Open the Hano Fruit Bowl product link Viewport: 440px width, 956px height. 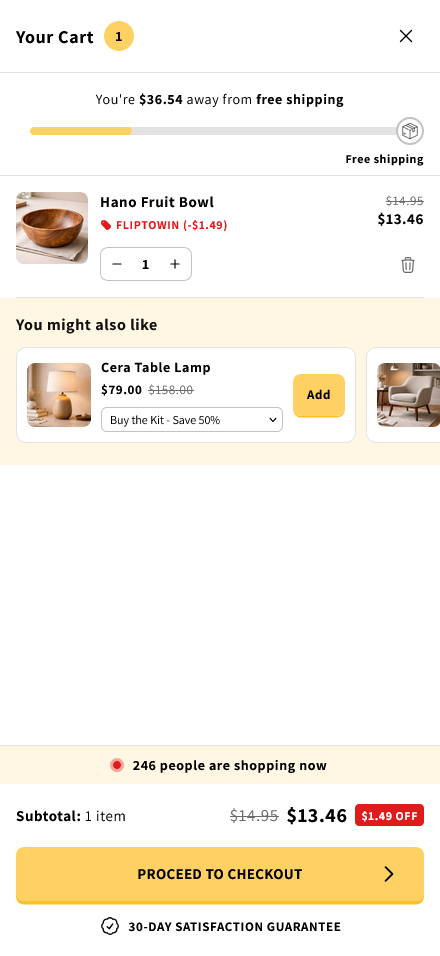coord(157,202)
